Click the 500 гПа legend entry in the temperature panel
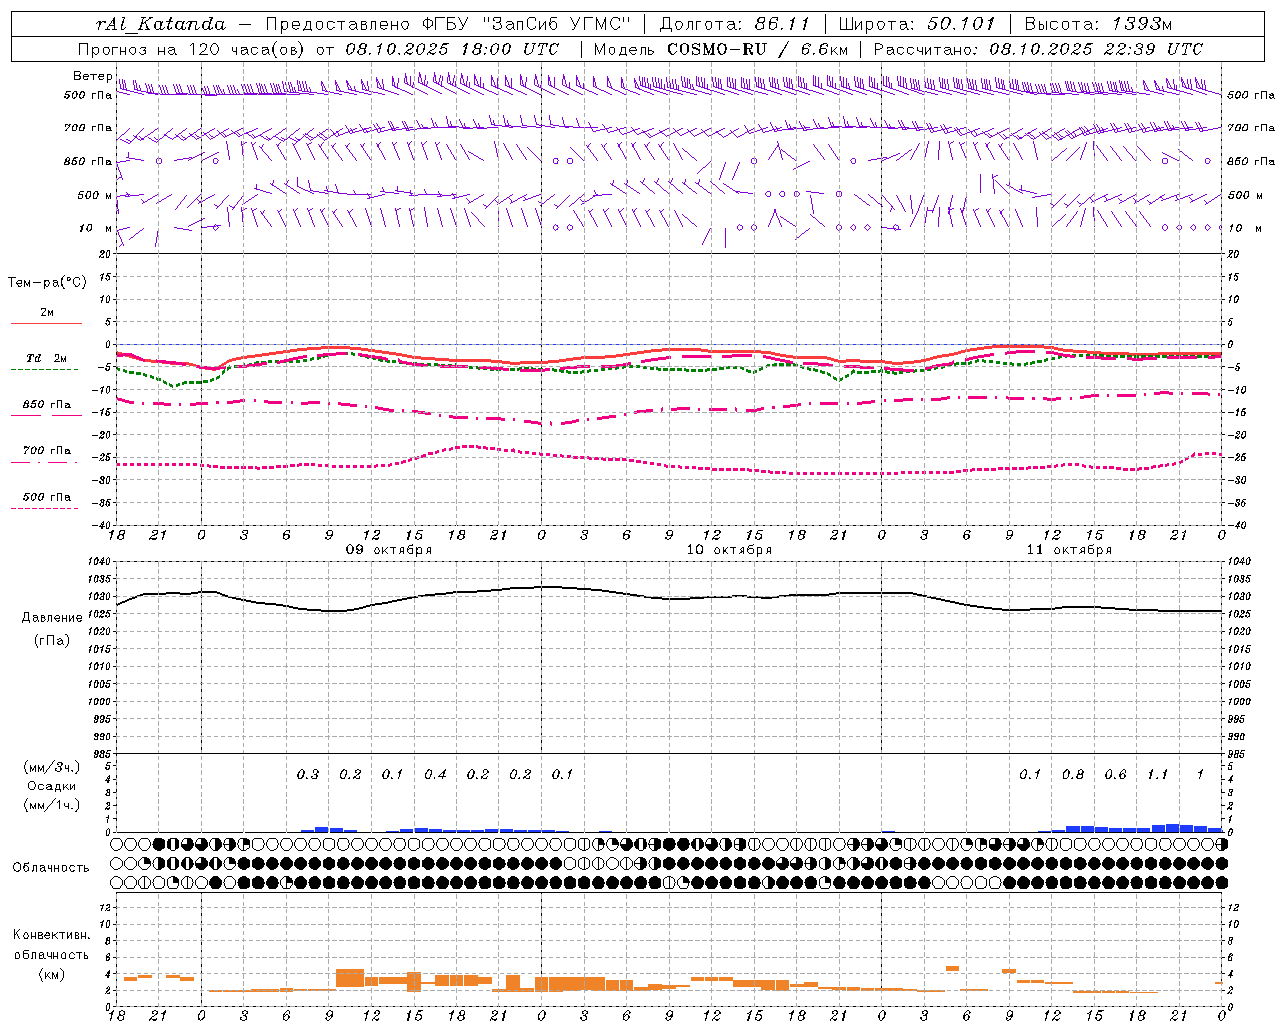The width and height of the screenshot is (1280, 1024). tap(47, 497)
